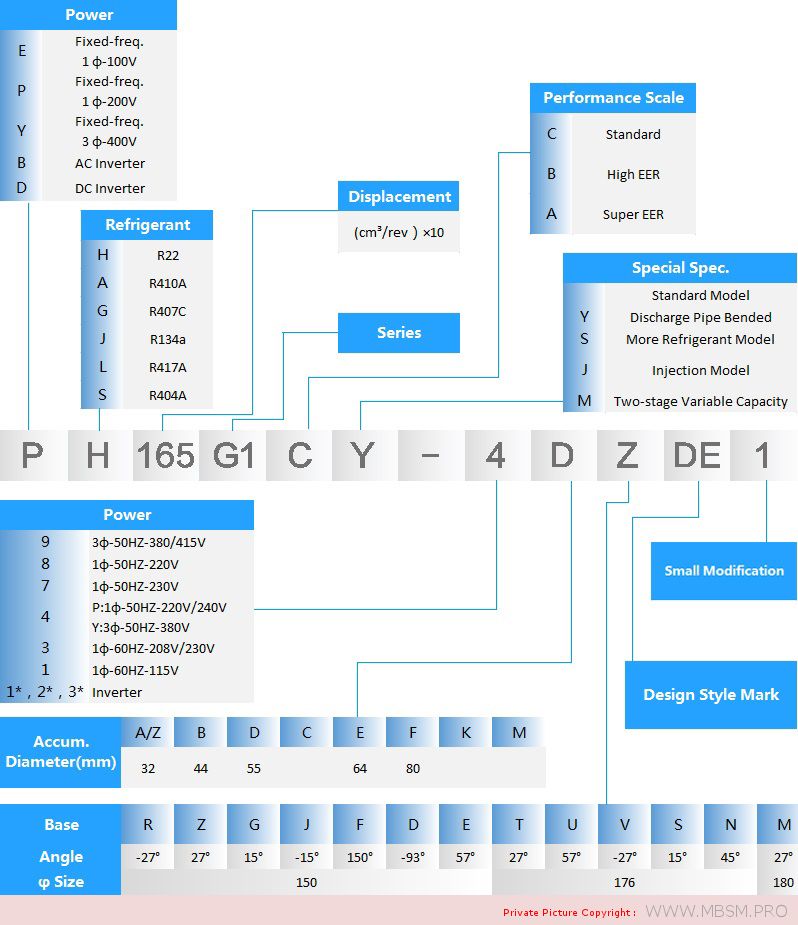Select the "Displacement" header

399,197
